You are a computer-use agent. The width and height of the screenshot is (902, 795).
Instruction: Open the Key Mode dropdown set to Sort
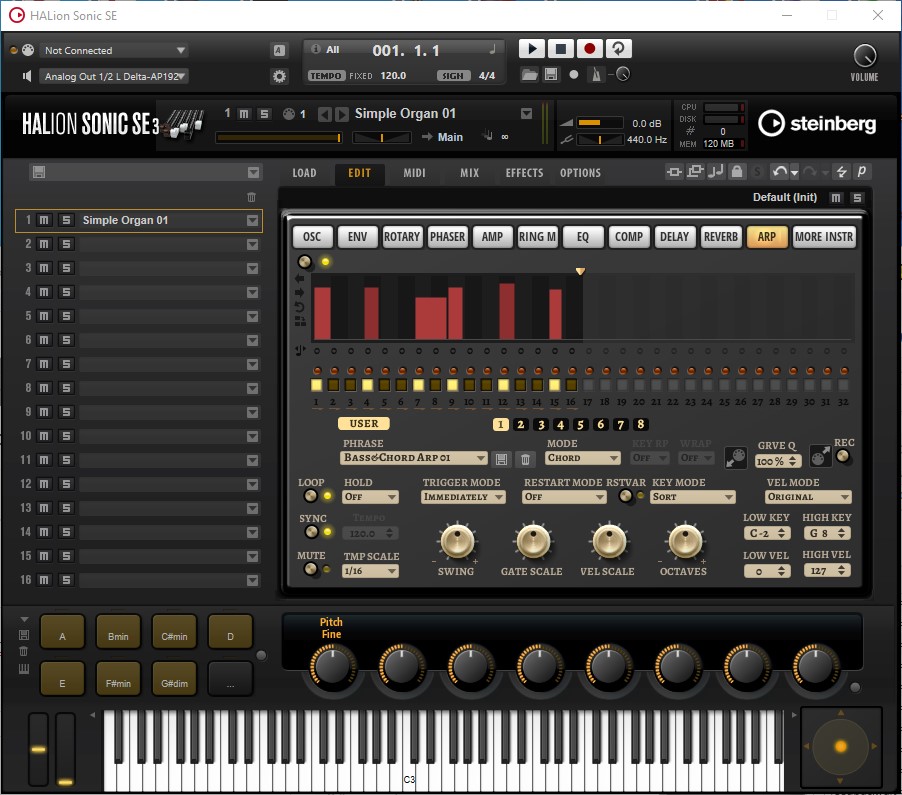pyautogui.click(x=693, y=497)
